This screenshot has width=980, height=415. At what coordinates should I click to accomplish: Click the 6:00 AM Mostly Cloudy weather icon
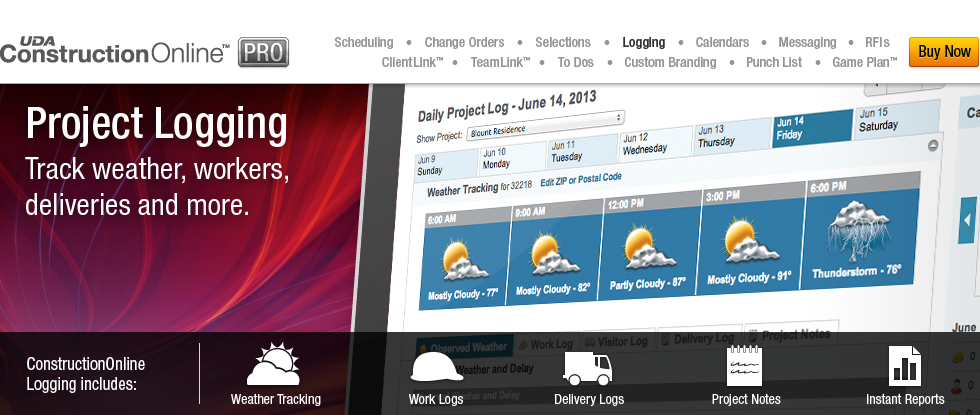464,261
